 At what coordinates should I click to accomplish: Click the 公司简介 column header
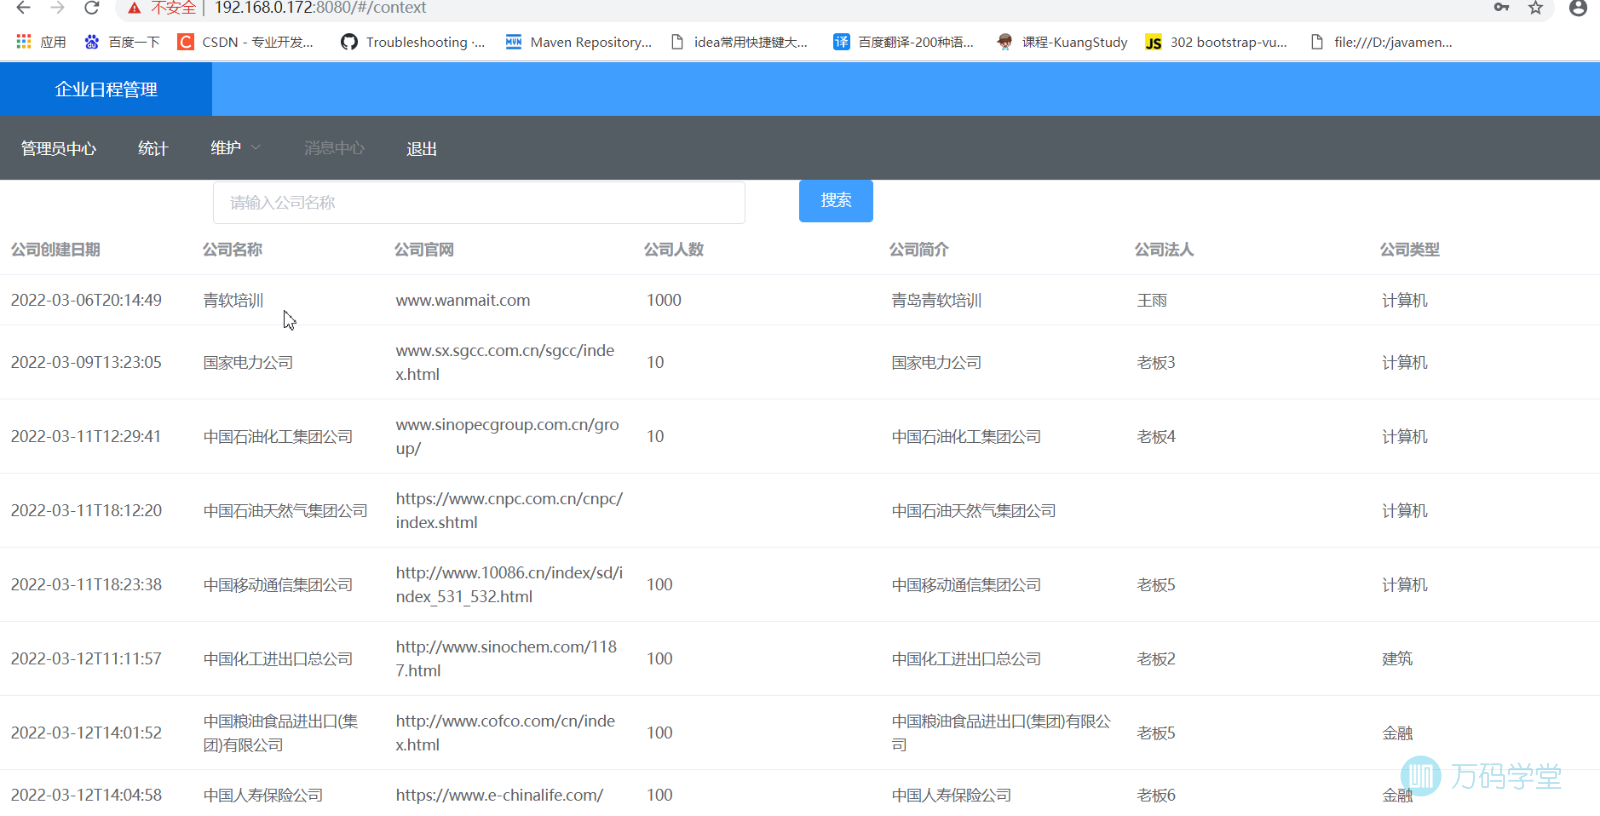tap(919, 249)
